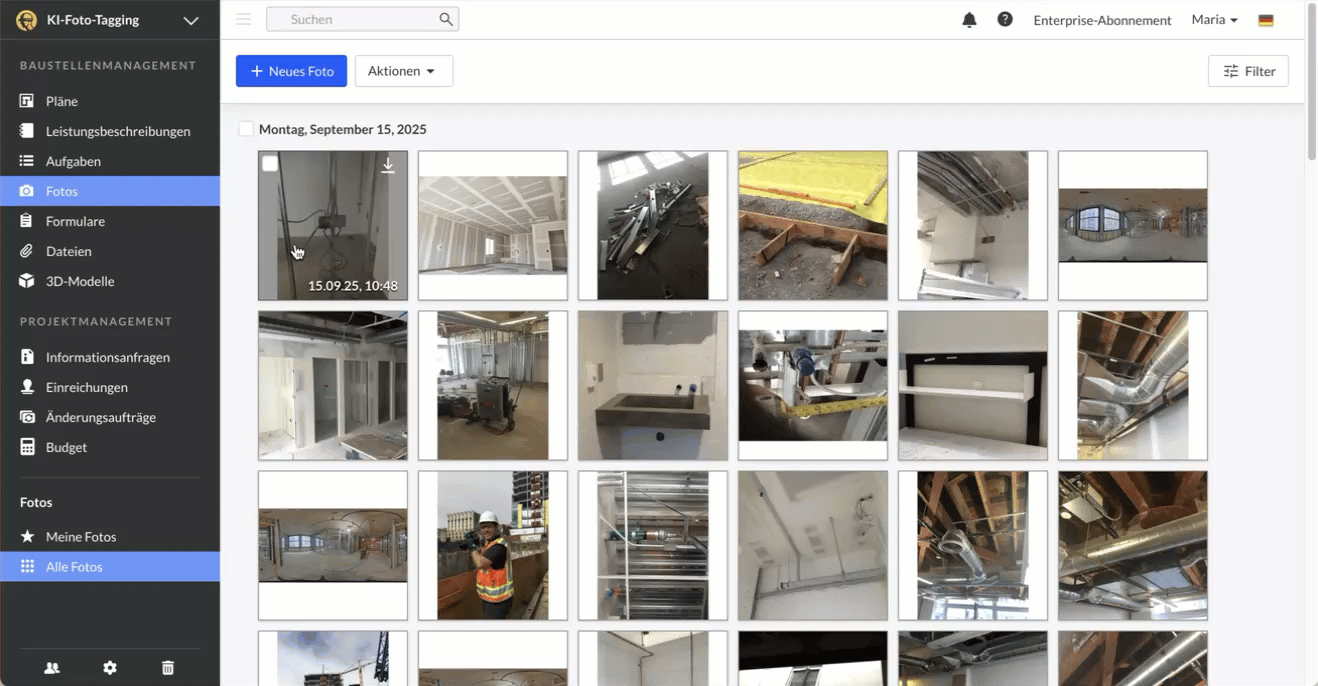The height and width of the screenshot is (686, 1318).
Task: Tick the checkbox on the first photo
Action: (270, 164)
